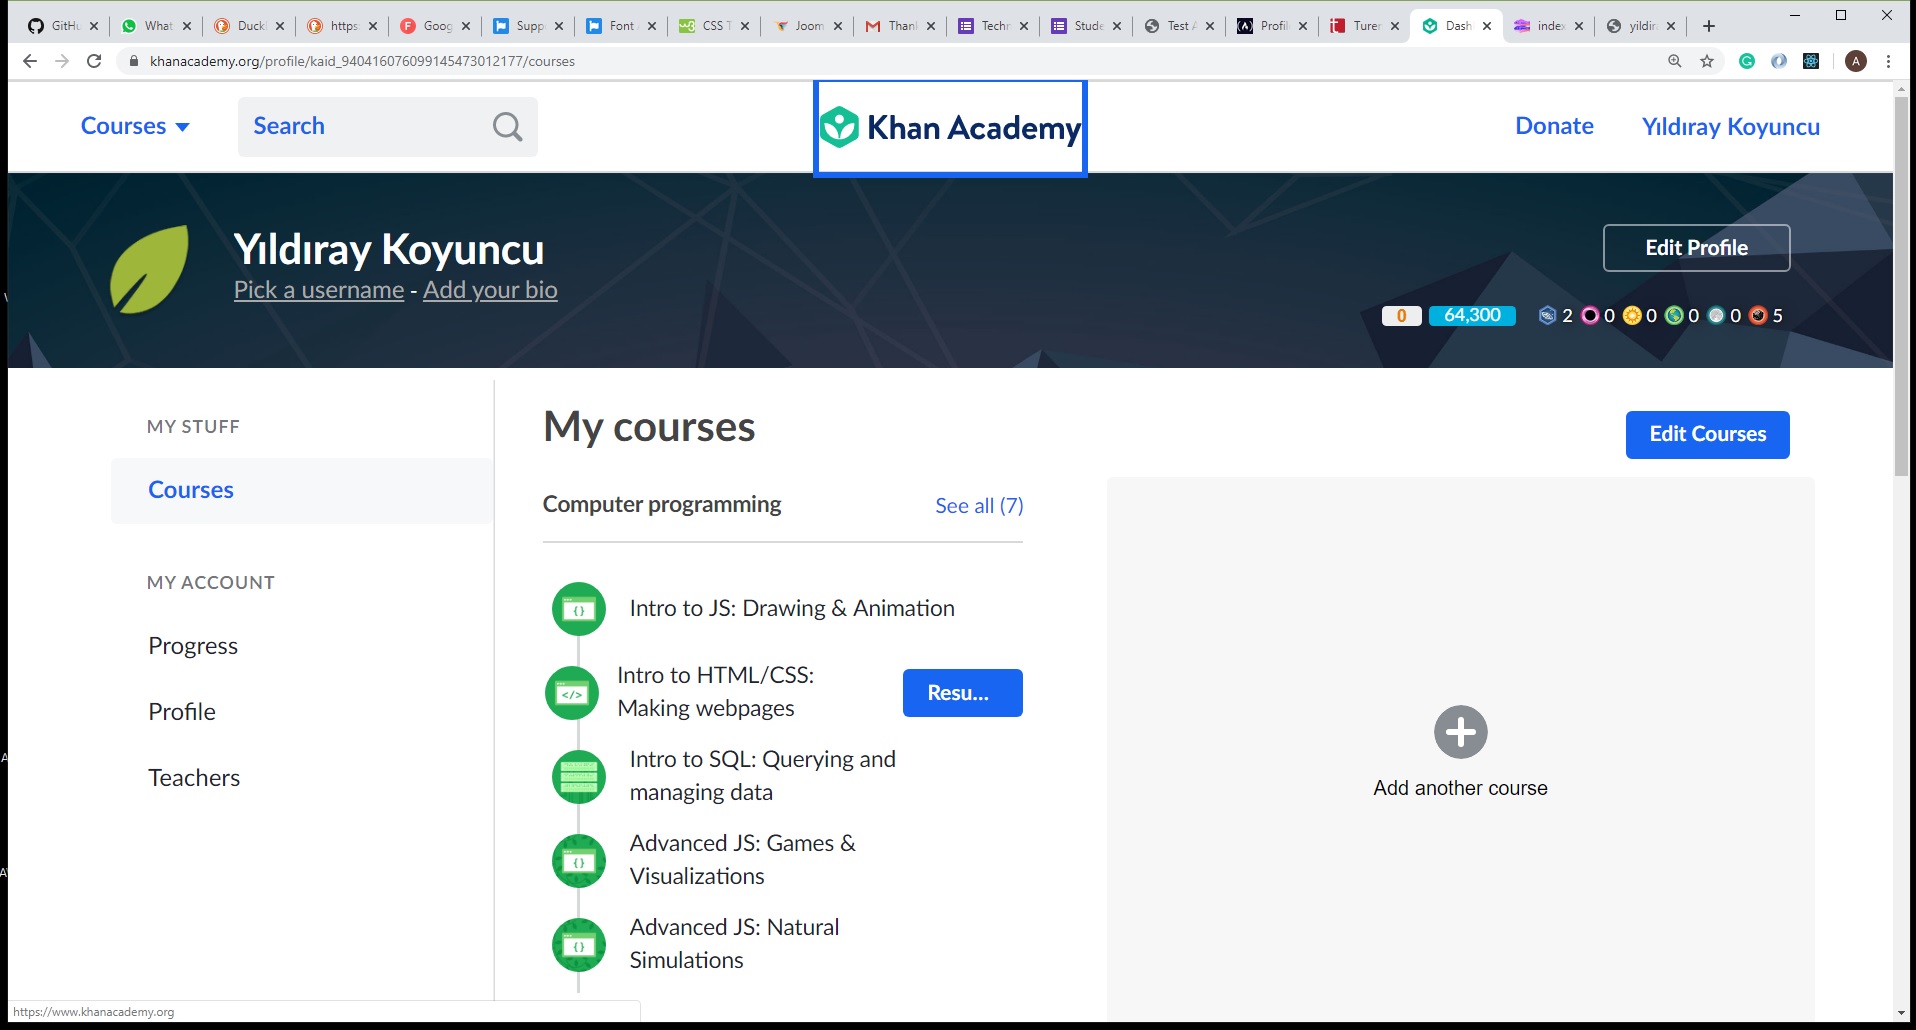Reload the current page
Image resolution: width=1916 pixels, height=1030 pixels.
(x=94, y=61)
